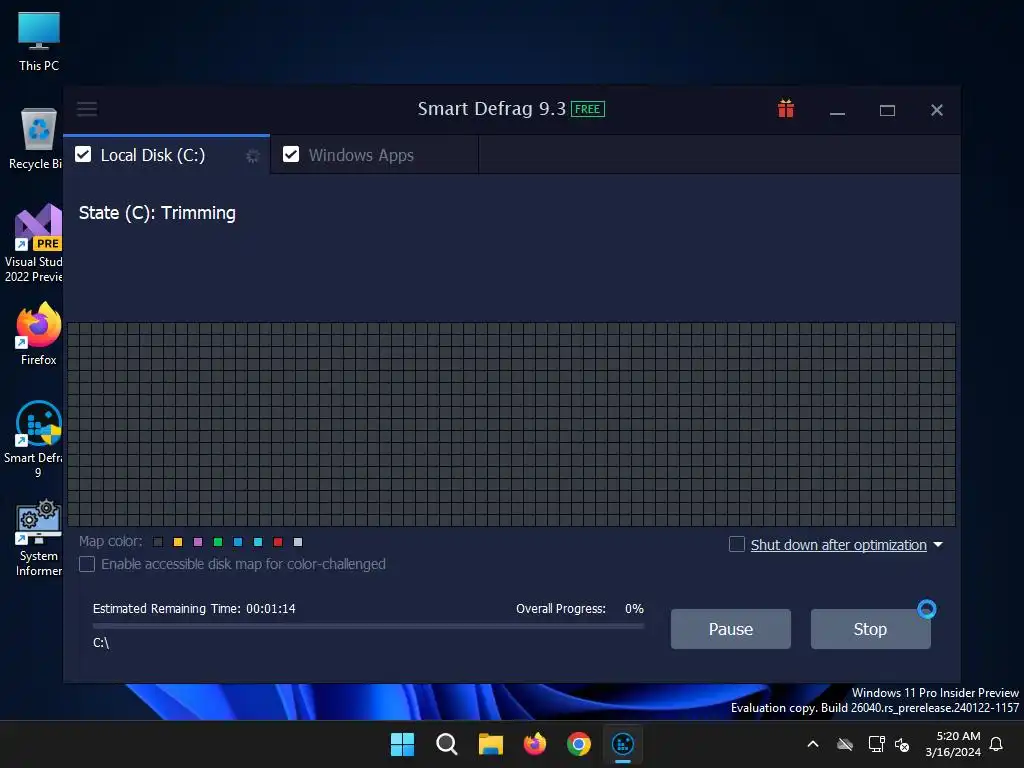Uncheck the Local Disk (C:) checkbox
This screenshot has width=1024, height=768.
(83, 154)
